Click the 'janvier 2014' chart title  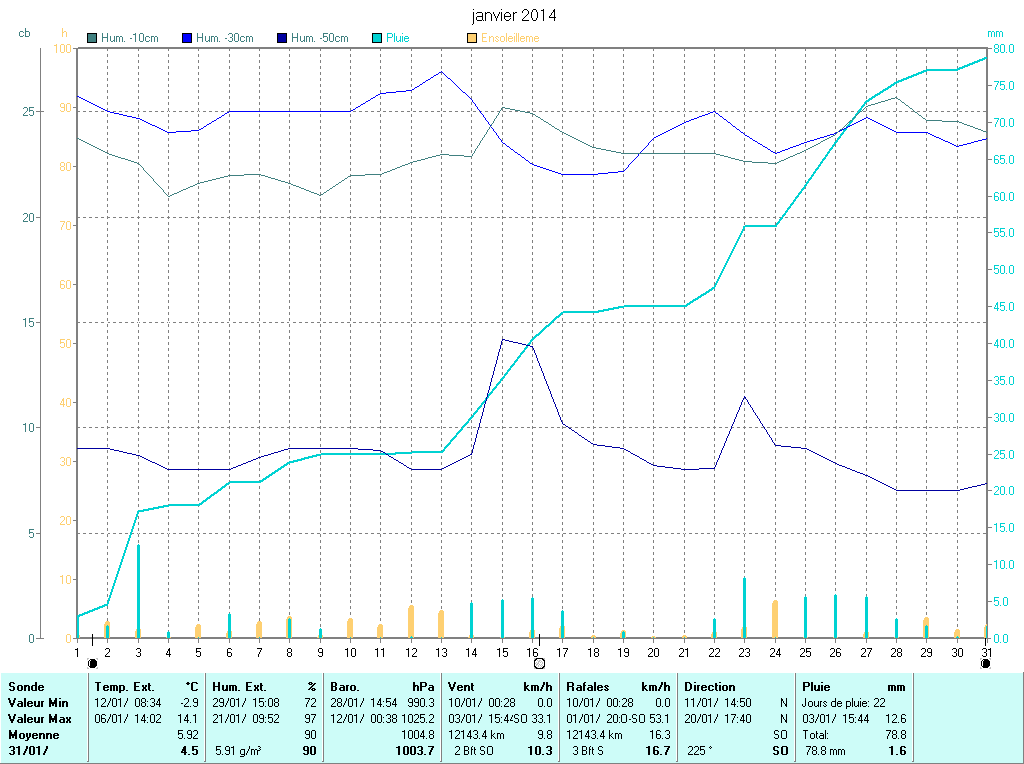[x=514, y=16]
